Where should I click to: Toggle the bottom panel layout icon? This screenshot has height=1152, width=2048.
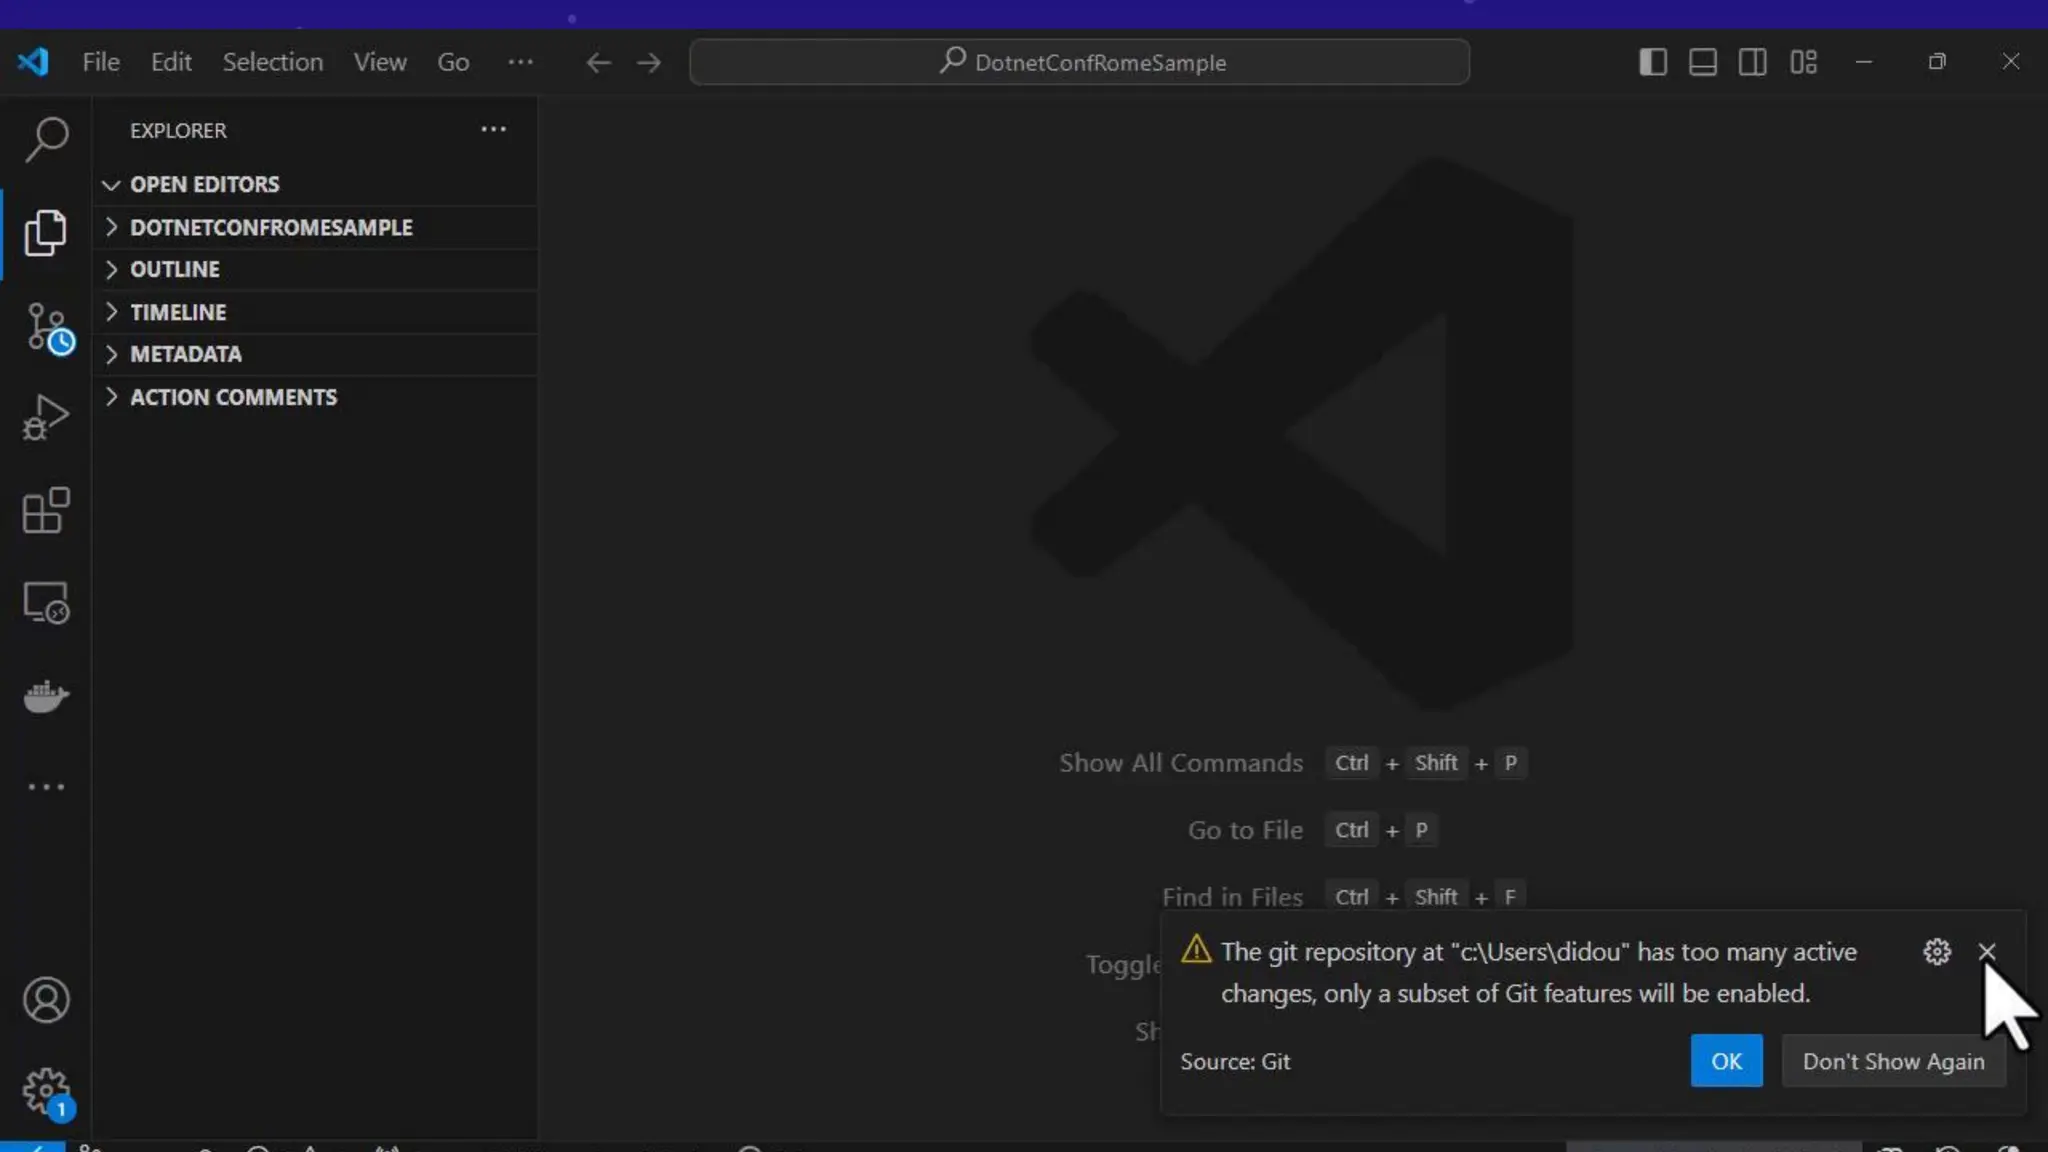coord(1702,62)
